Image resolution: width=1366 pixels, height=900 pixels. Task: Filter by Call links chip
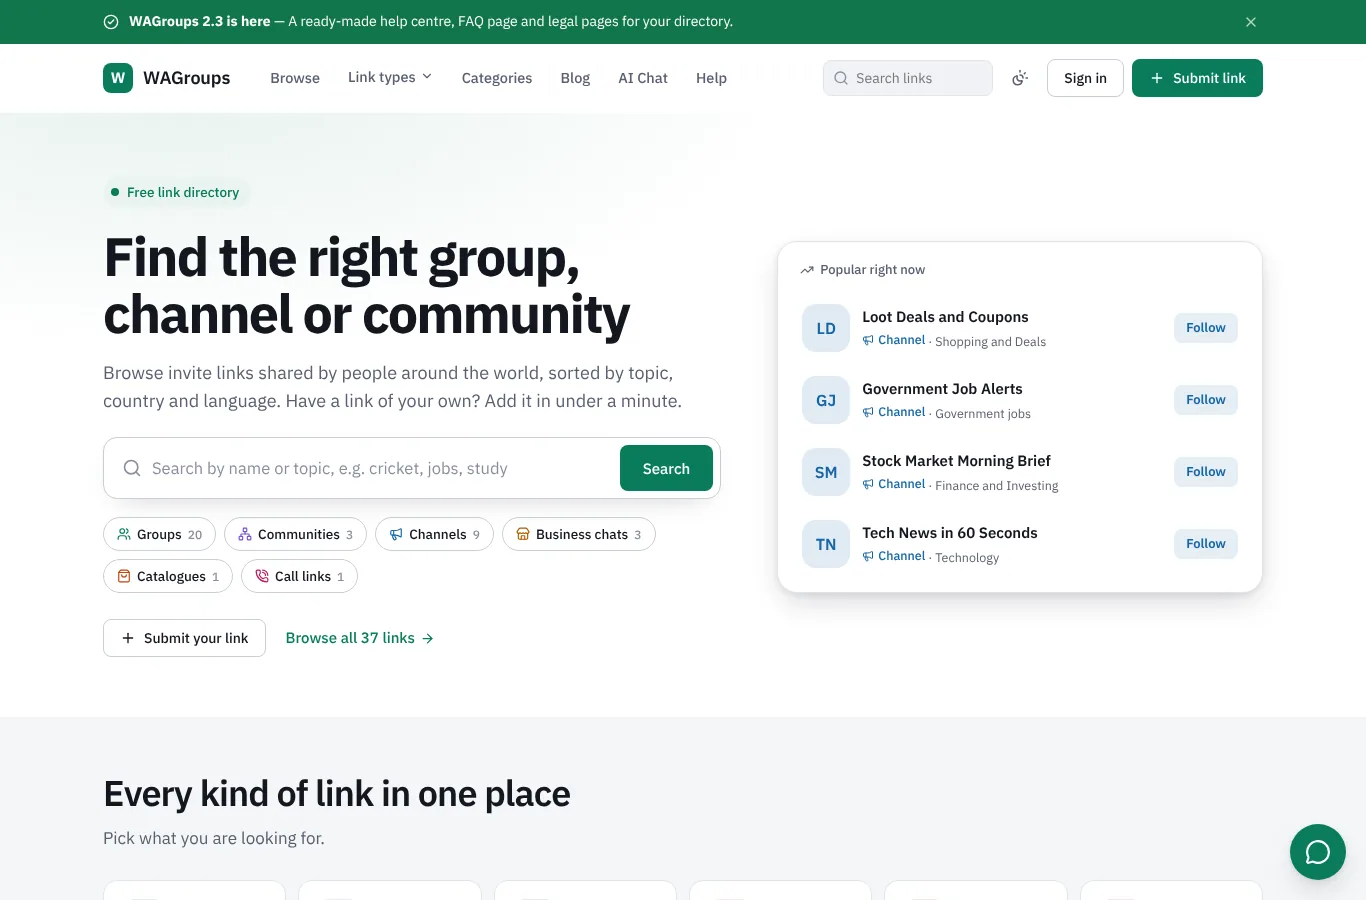(299, 576)
